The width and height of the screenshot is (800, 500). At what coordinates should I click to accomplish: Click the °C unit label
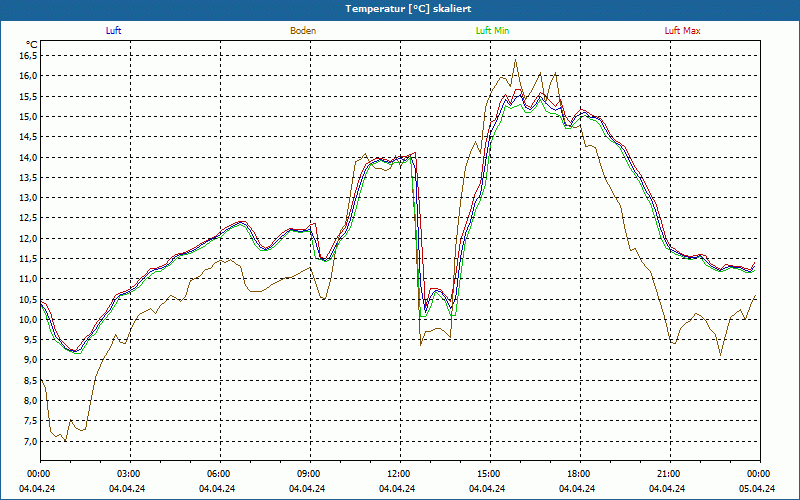32,45
